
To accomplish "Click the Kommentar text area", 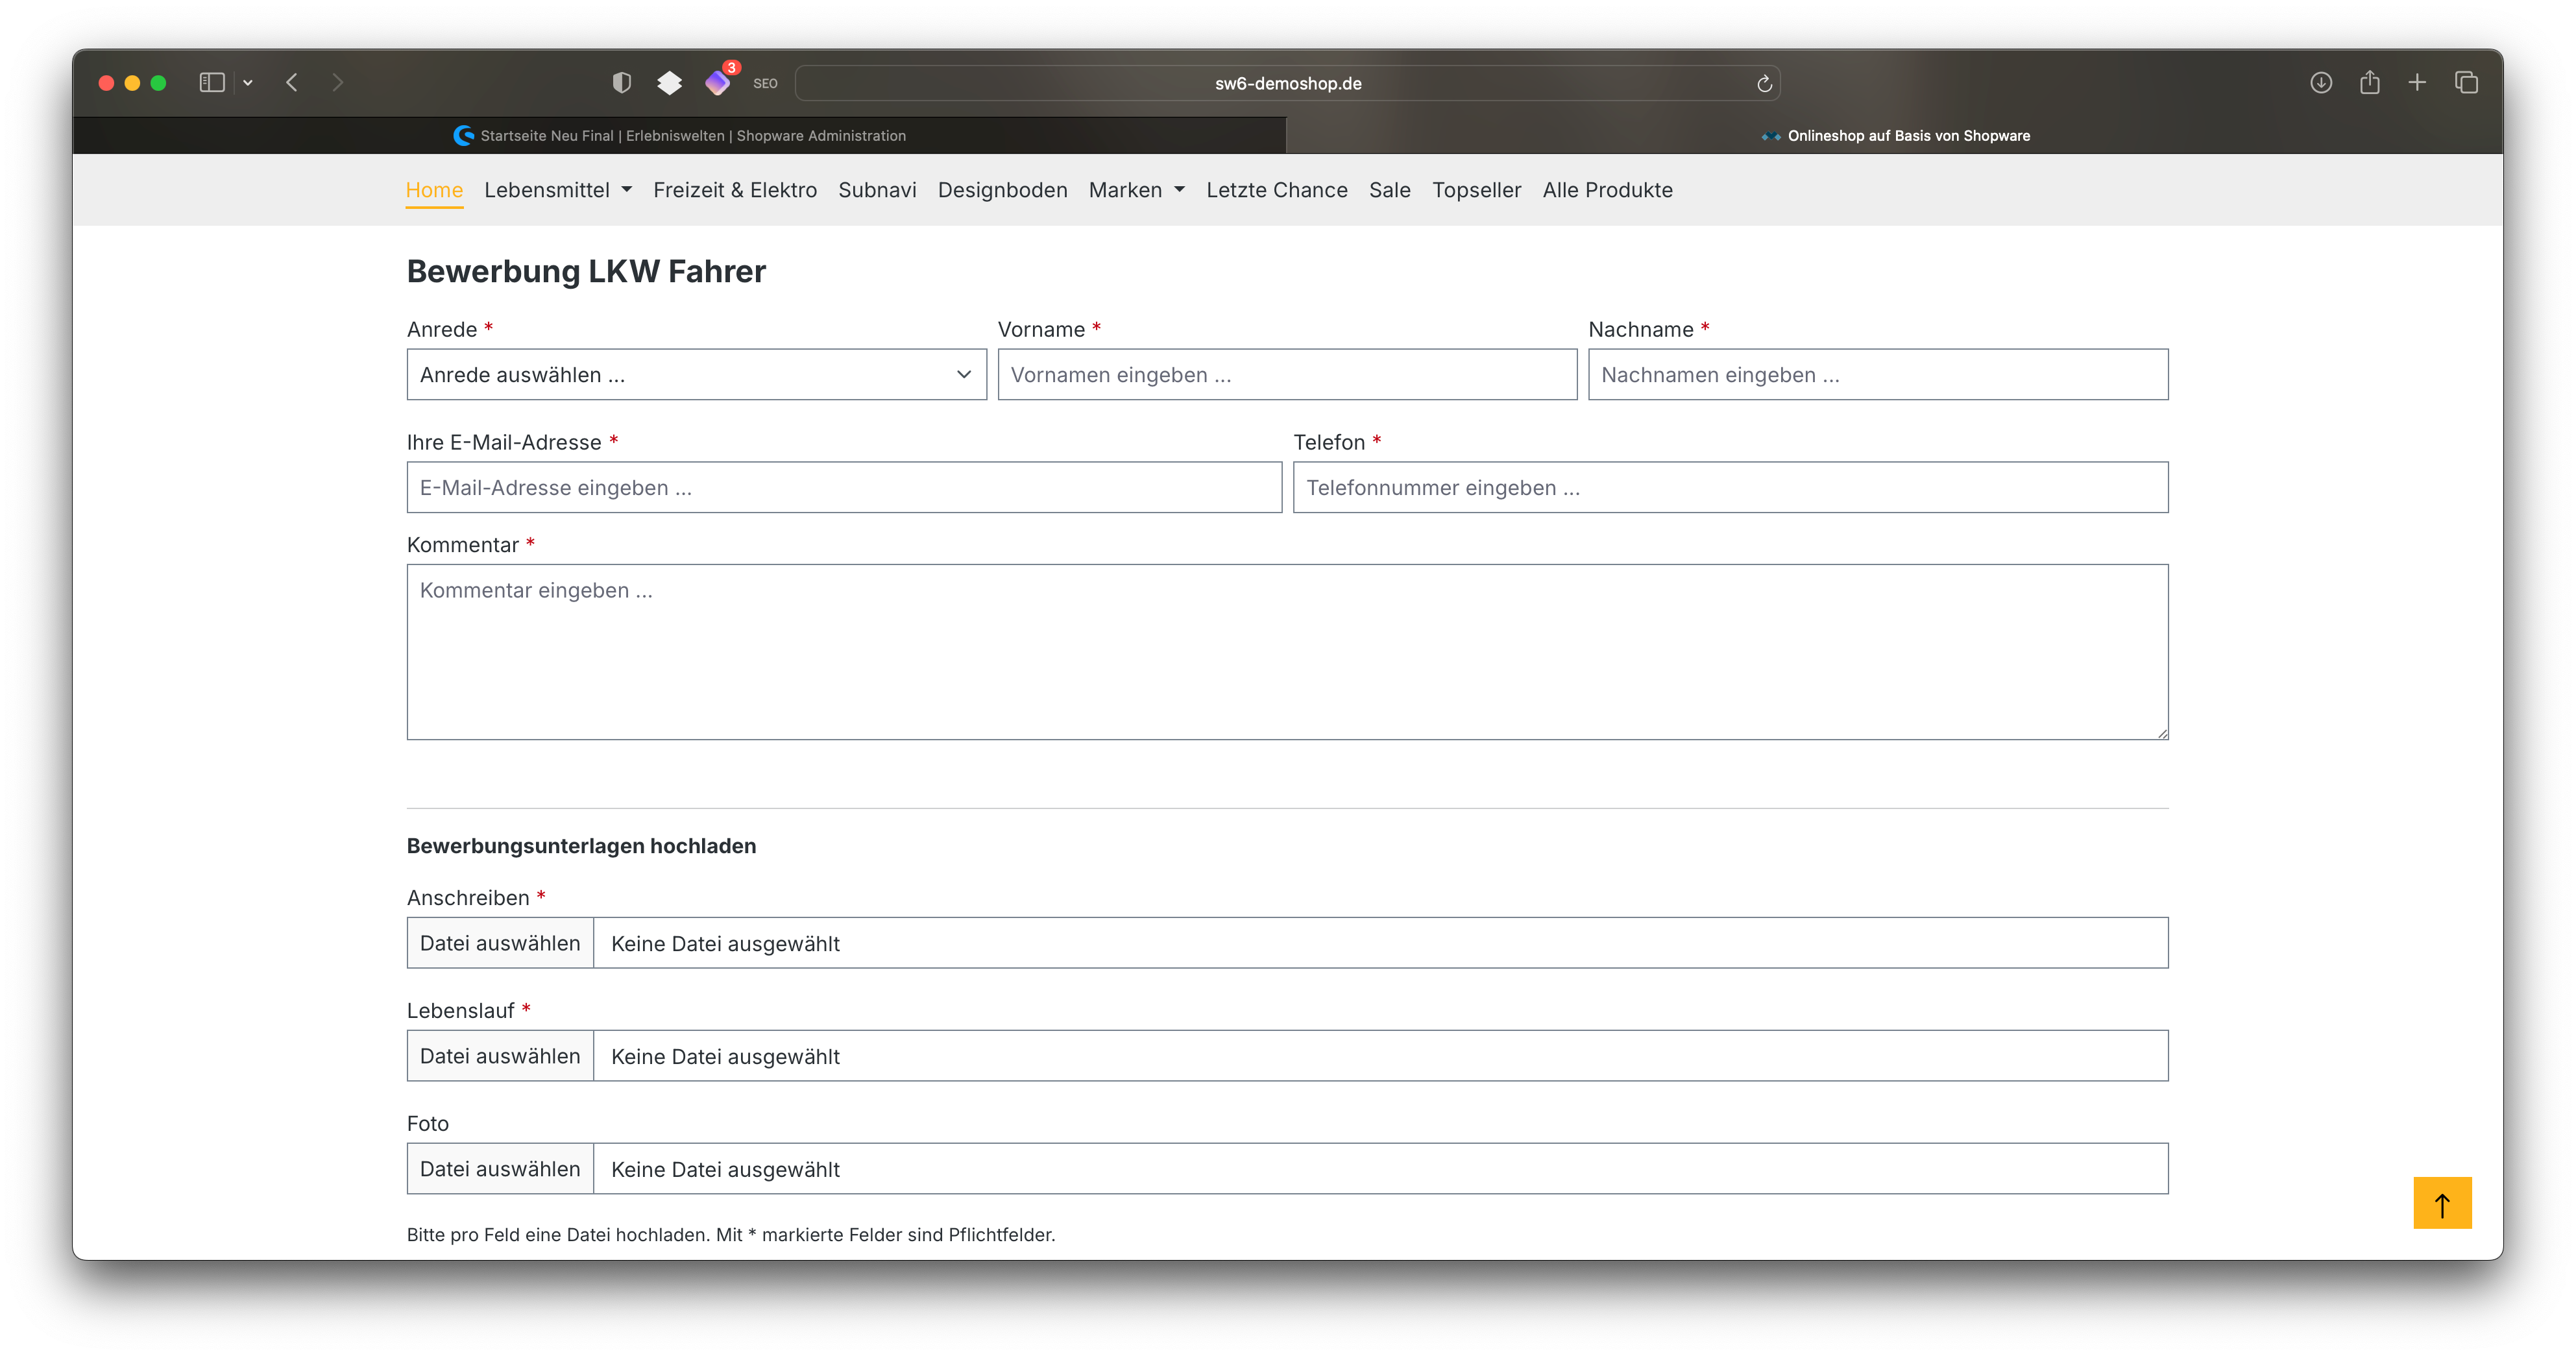I will [1287, 652].
